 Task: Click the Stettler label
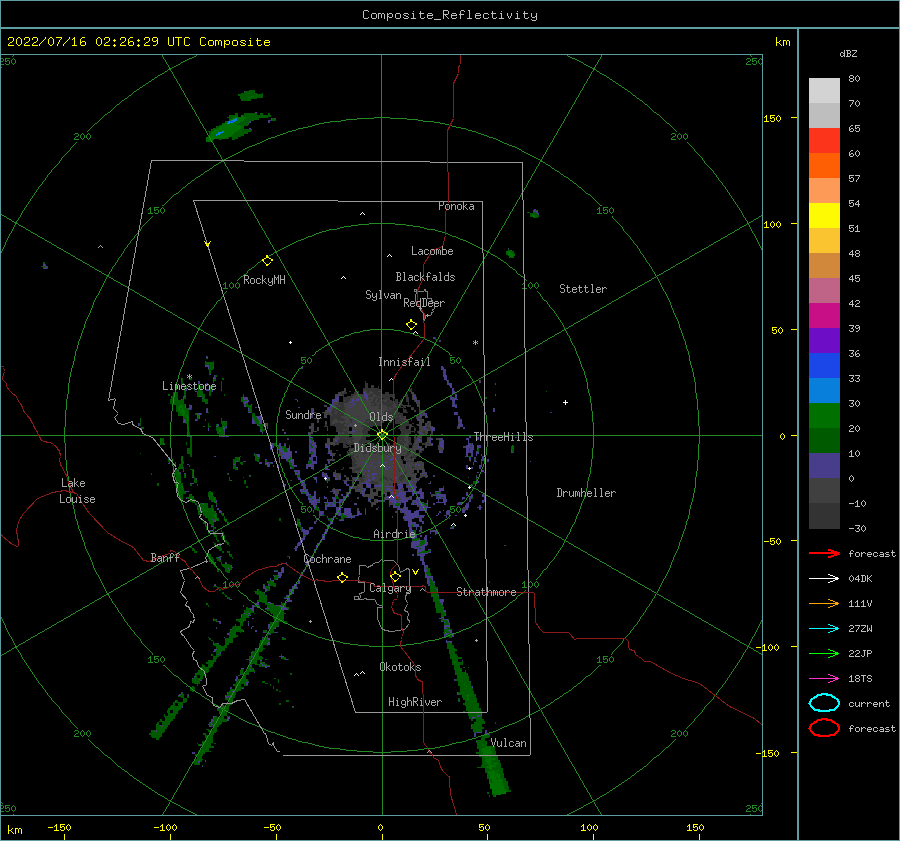[583, 289]
